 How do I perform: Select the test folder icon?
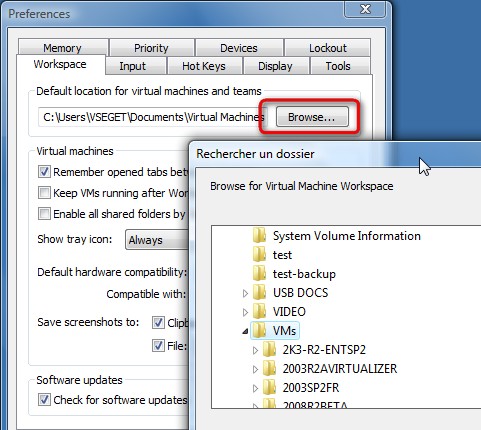point(259,255)
